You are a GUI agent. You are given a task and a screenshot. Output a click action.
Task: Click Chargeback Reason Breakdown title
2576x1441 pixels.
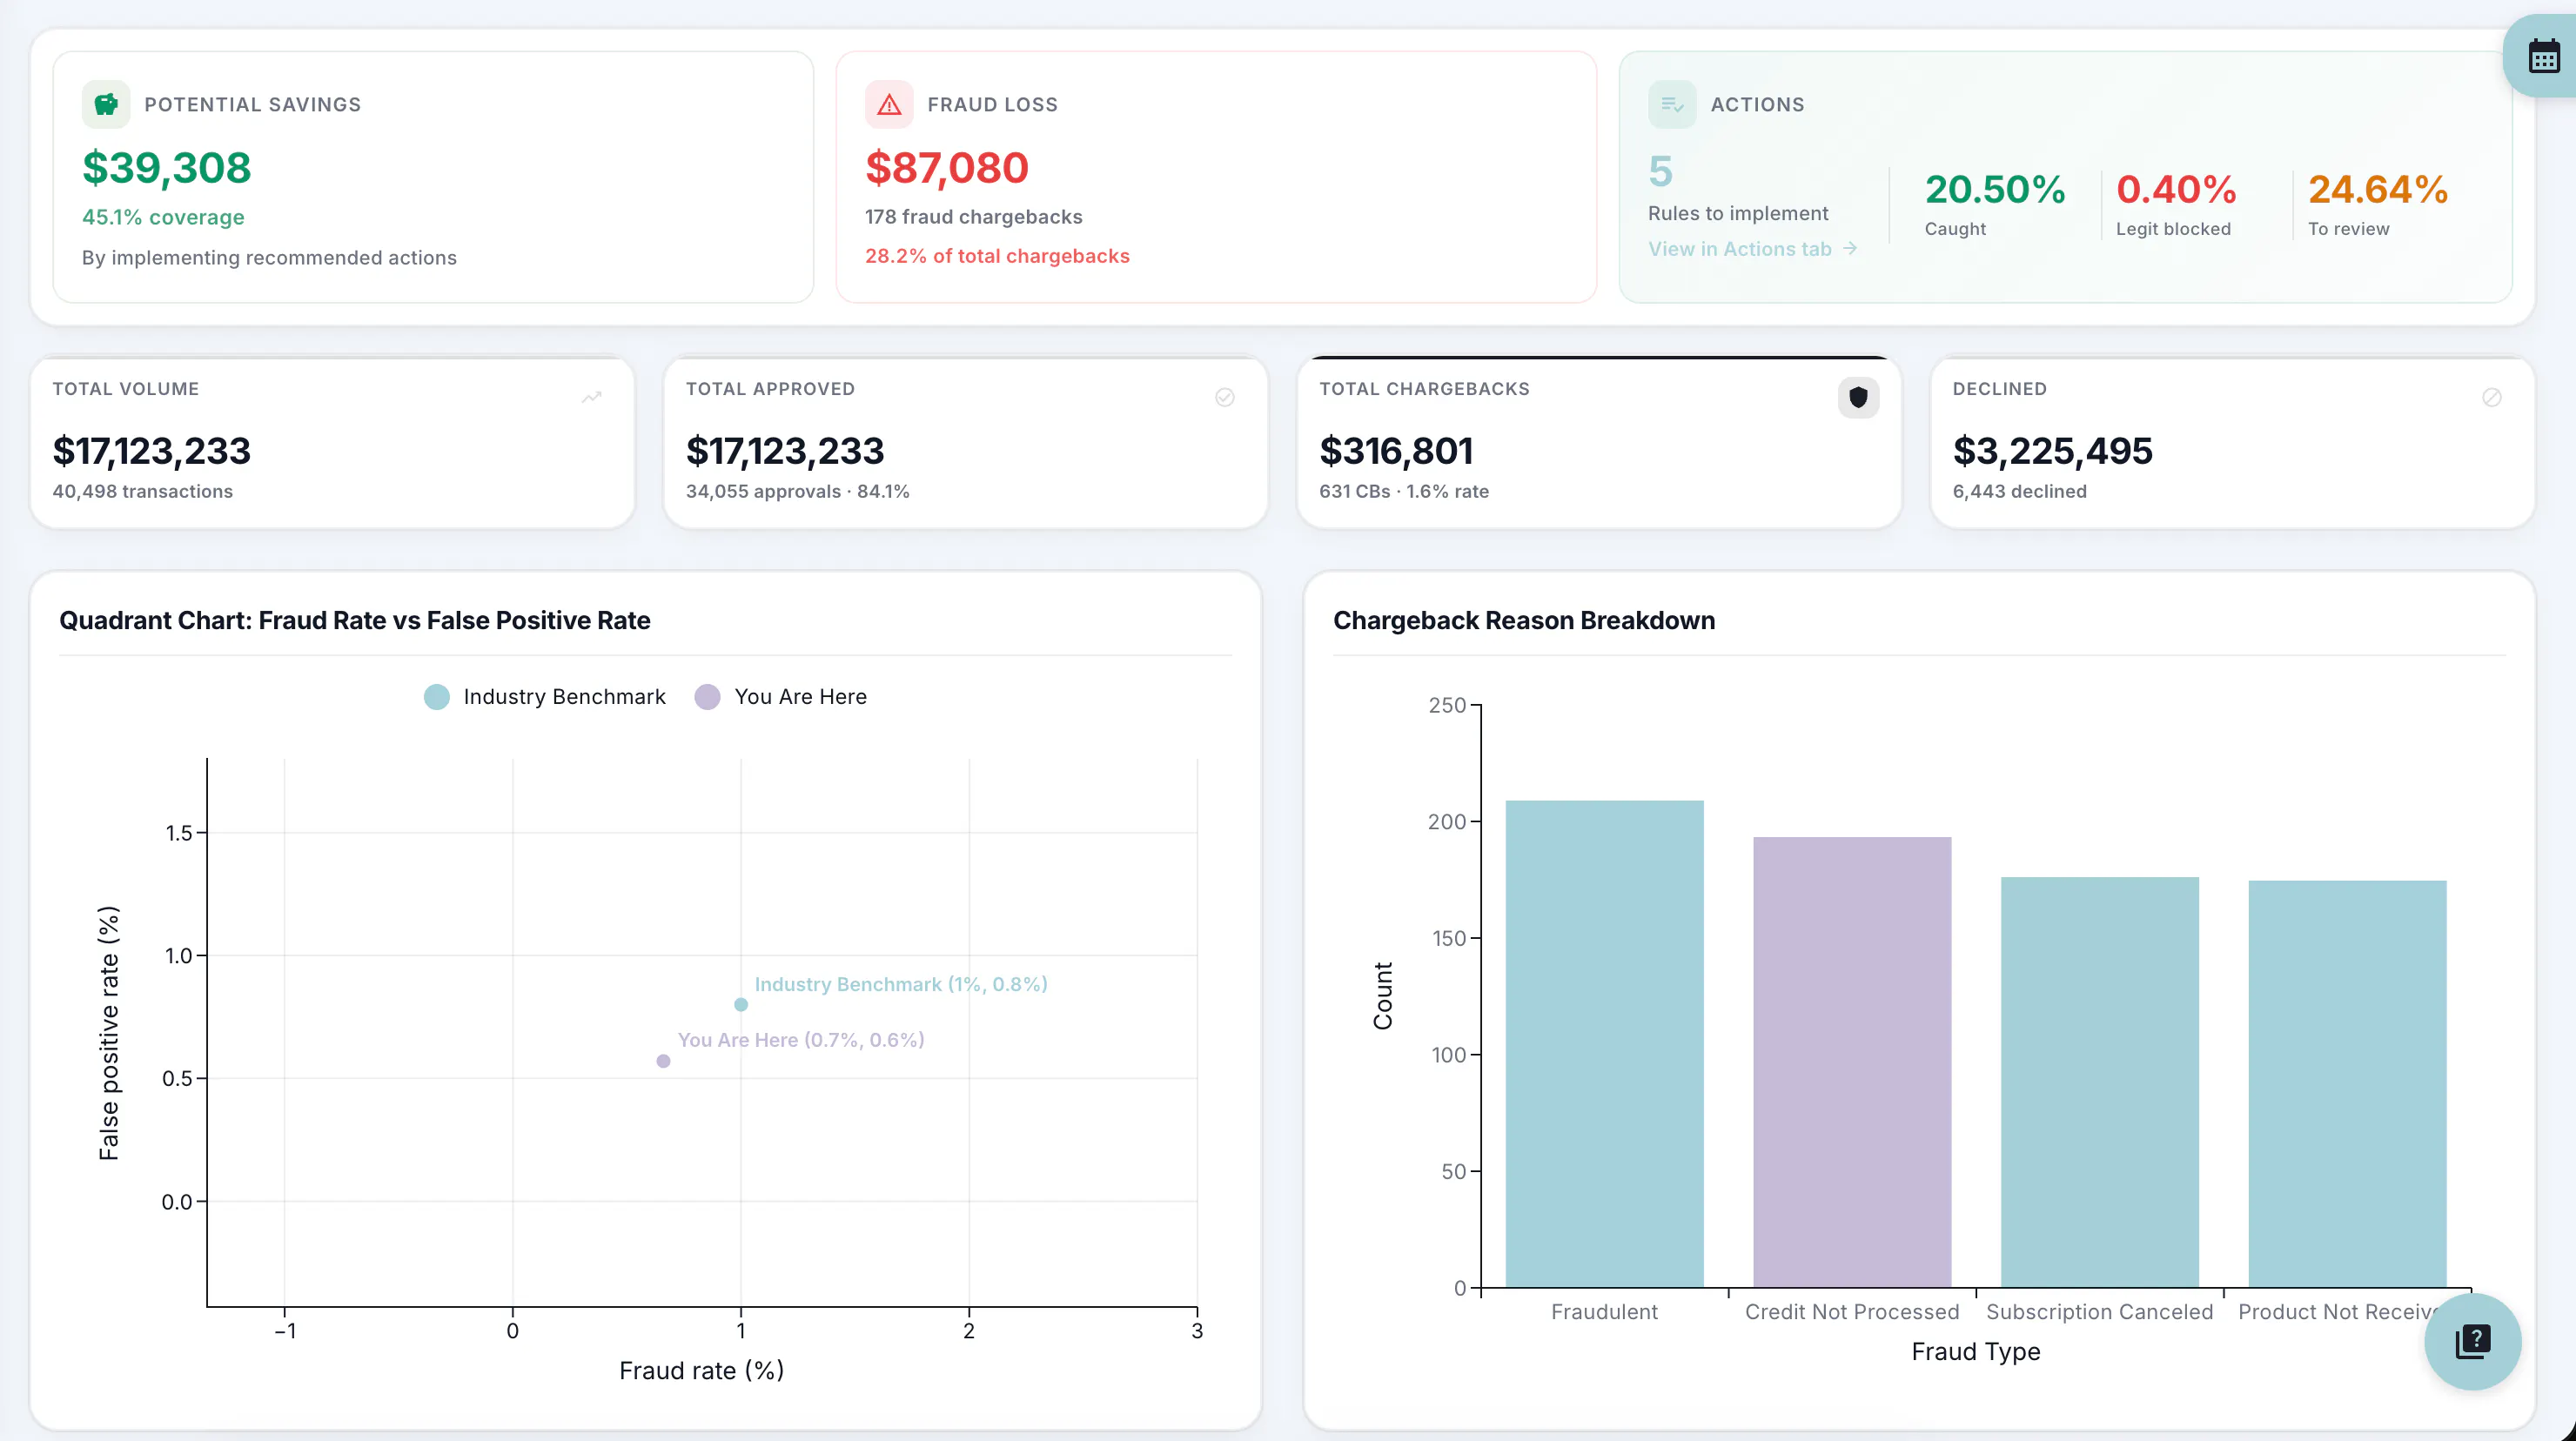[1523, 620]
